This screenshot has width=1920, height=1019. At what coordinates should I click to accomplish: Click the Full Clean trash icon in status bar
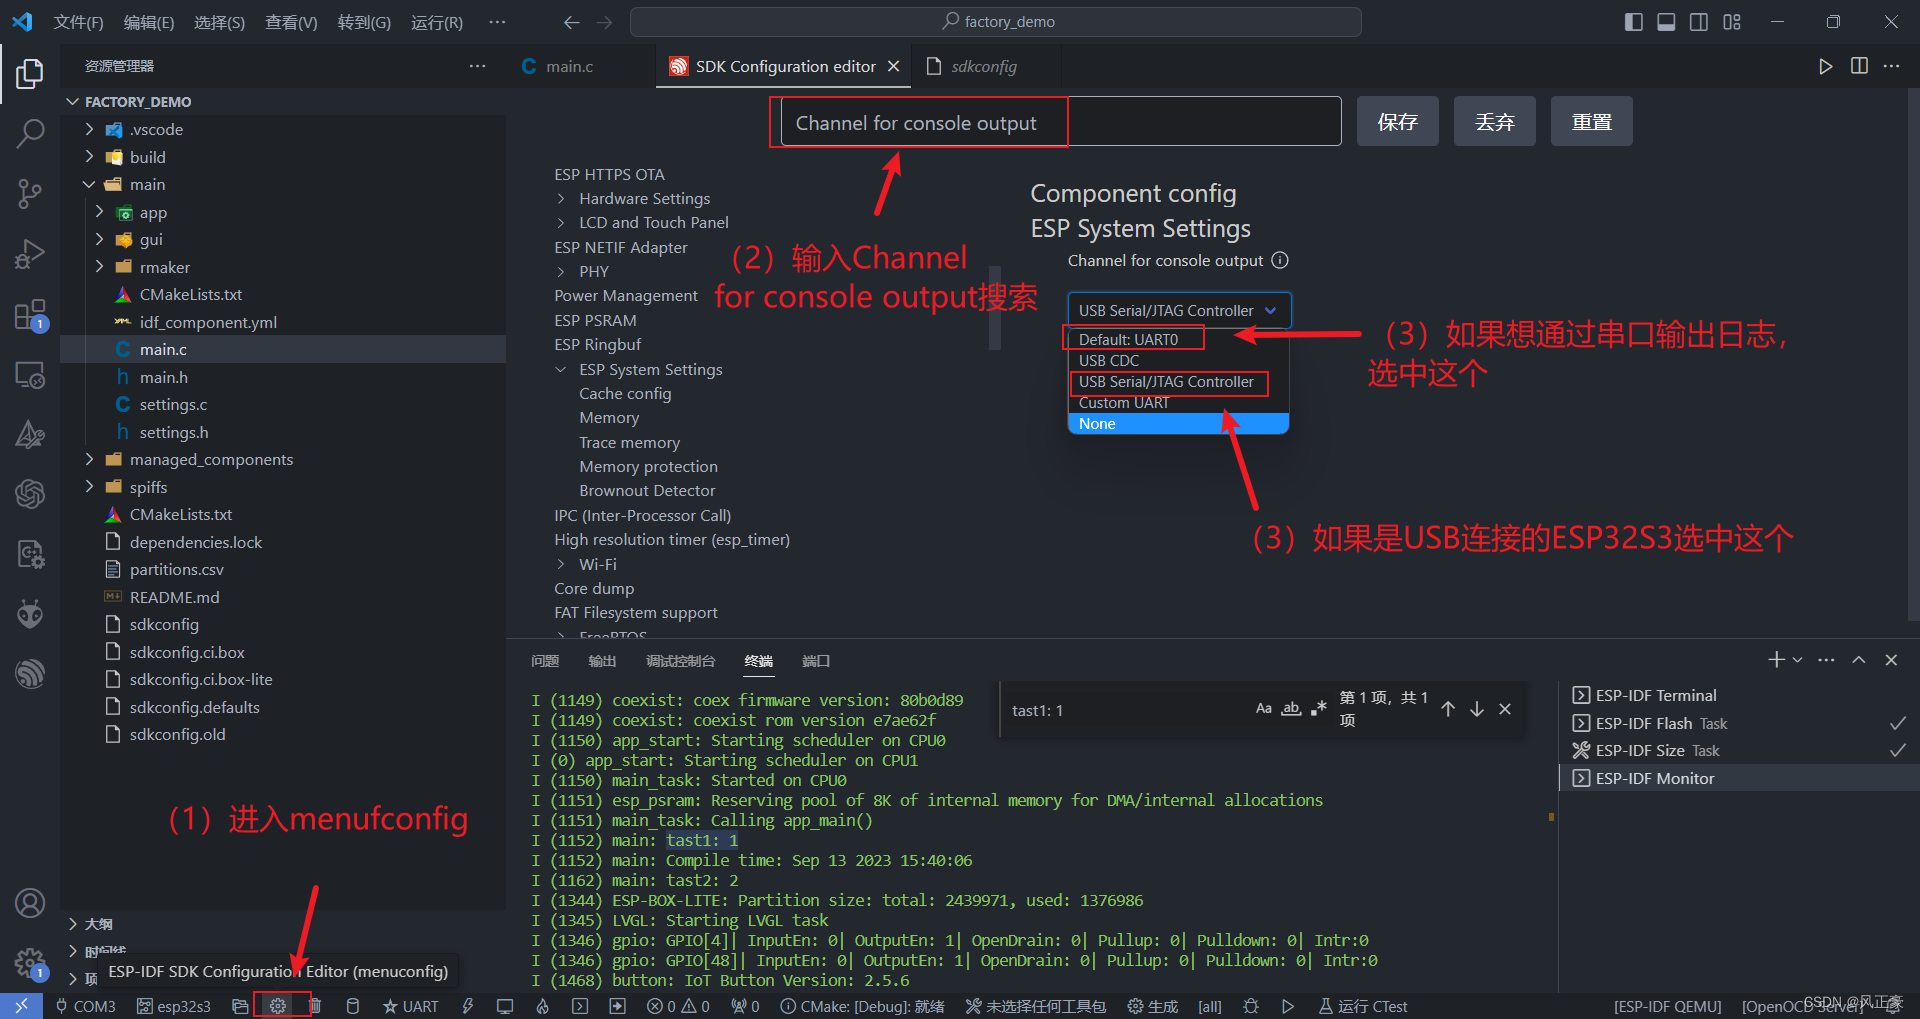click(x=315, y=1006)
